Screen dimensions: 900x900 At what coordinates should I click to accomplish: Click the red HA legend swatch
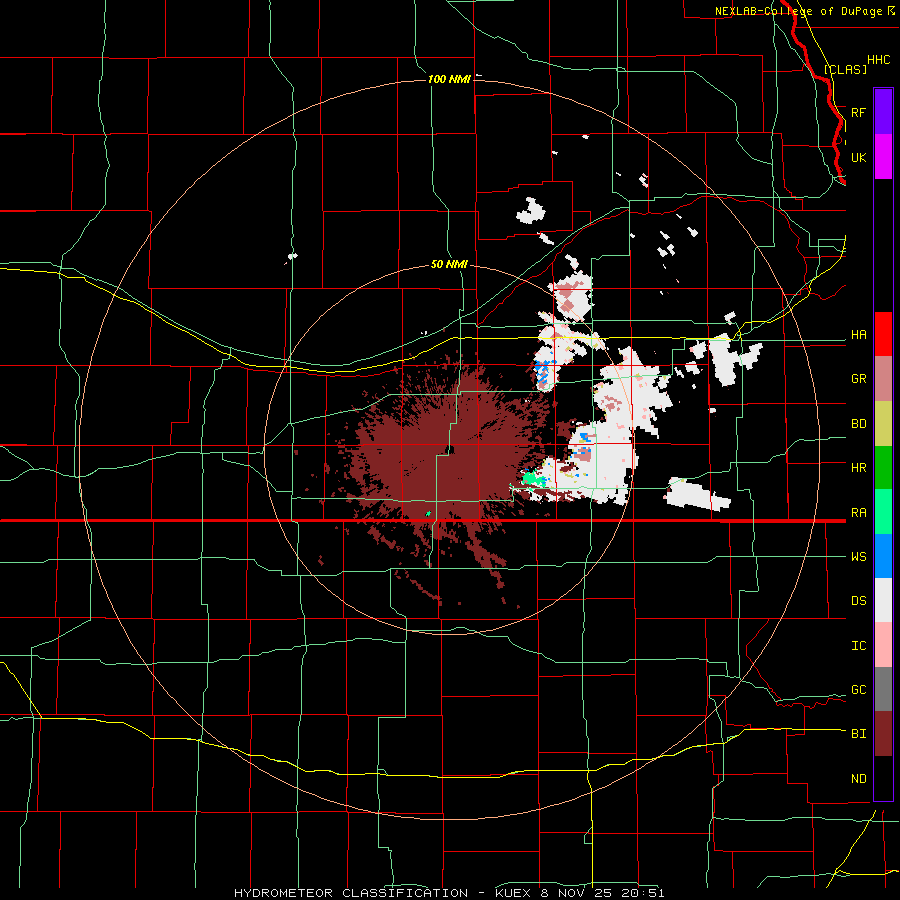click(883, 334)
